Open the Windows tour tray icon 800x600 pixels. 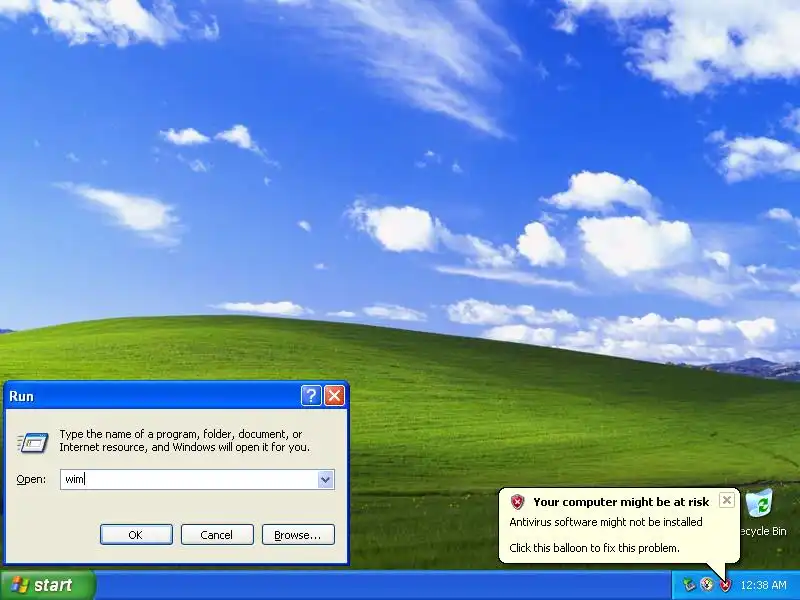pos(707,585)
